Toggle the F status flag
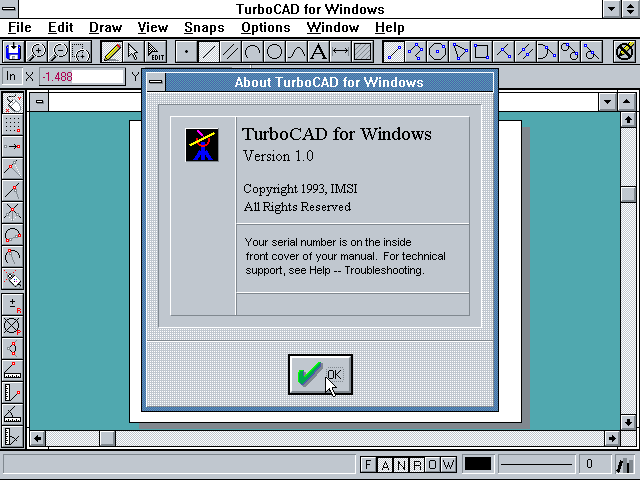The height and width of the screenshot is (480, 640). click(368, 464)
